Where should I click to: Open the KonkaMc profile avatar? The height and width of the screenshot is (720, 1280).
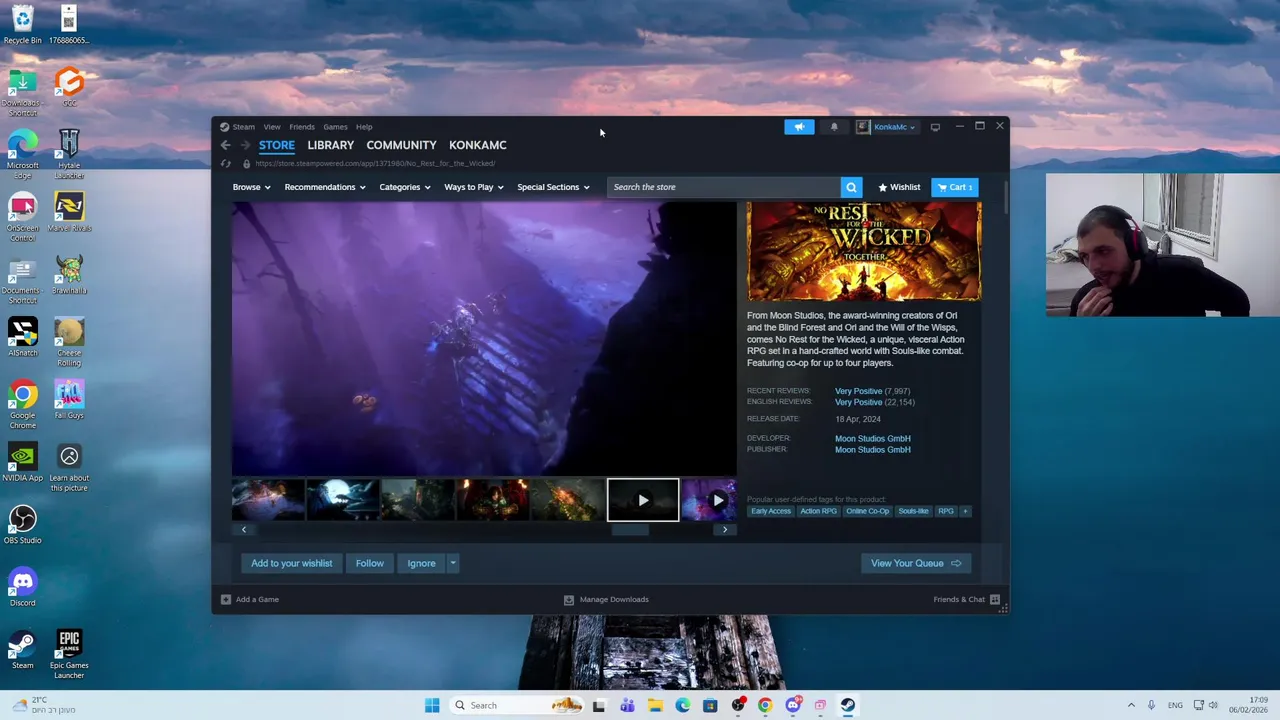(x=863, y=127)
